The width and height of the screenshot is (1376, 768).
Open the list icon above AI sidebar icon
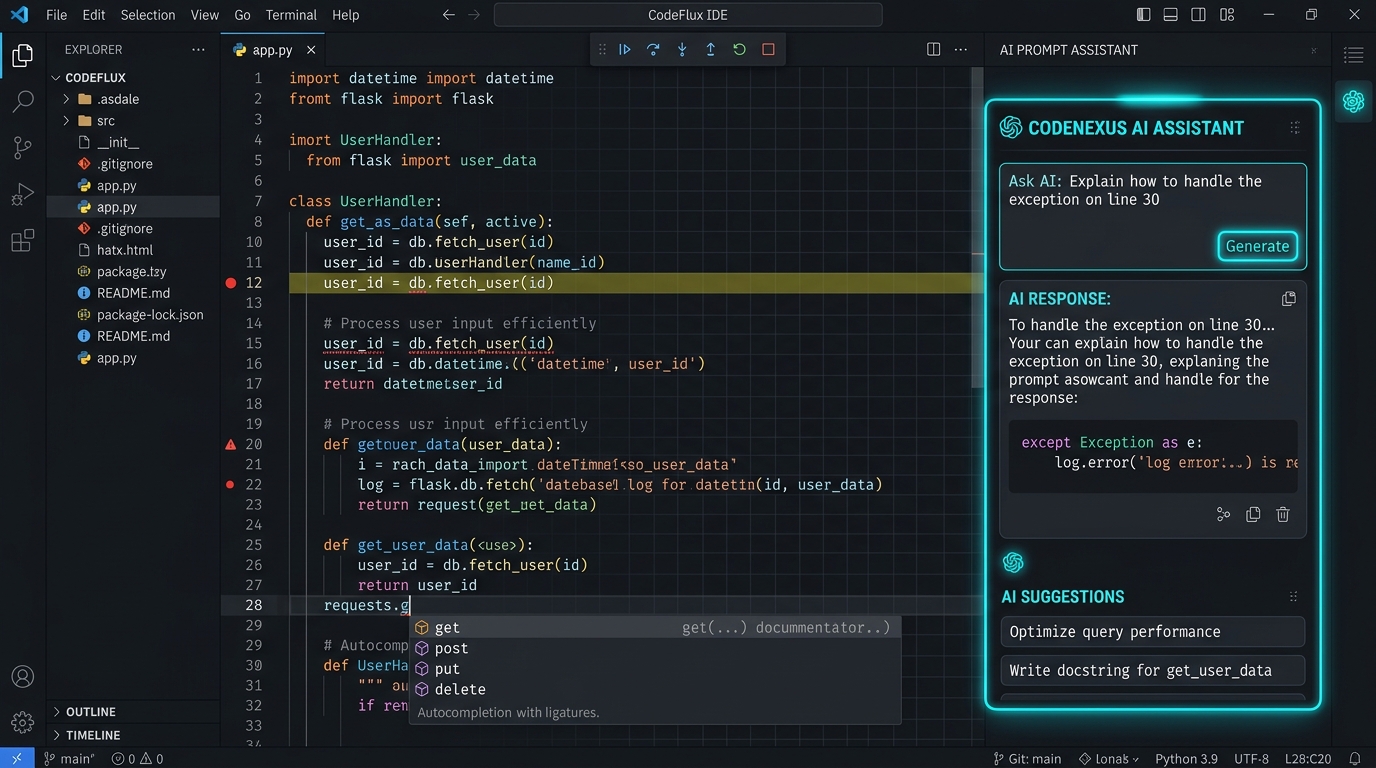[1353, 55]
